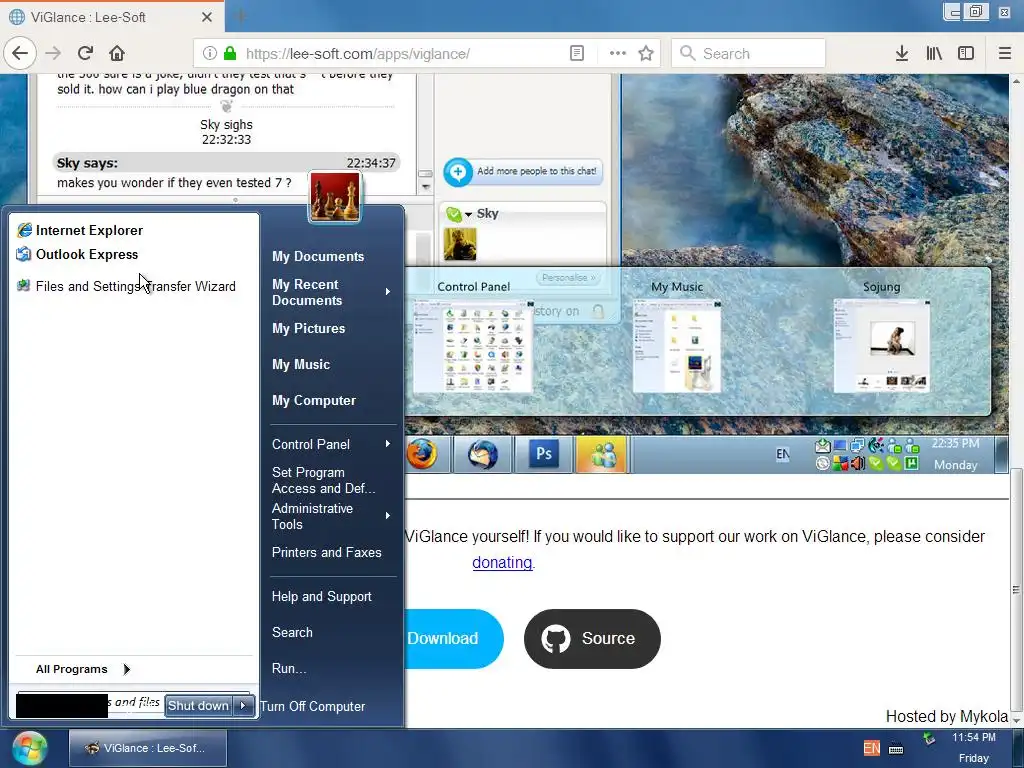The image size is (1024, 768).
Task: Toggle reader view icon in address bar
Action: click(577, 53)
